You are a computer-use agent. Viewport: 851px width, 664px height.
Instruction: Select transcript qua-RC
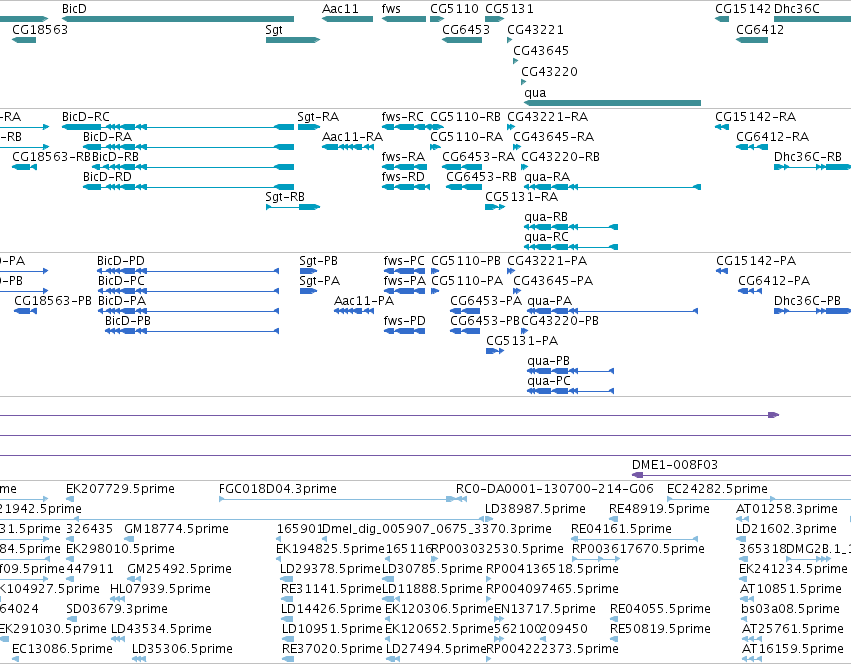coord(571,247)
